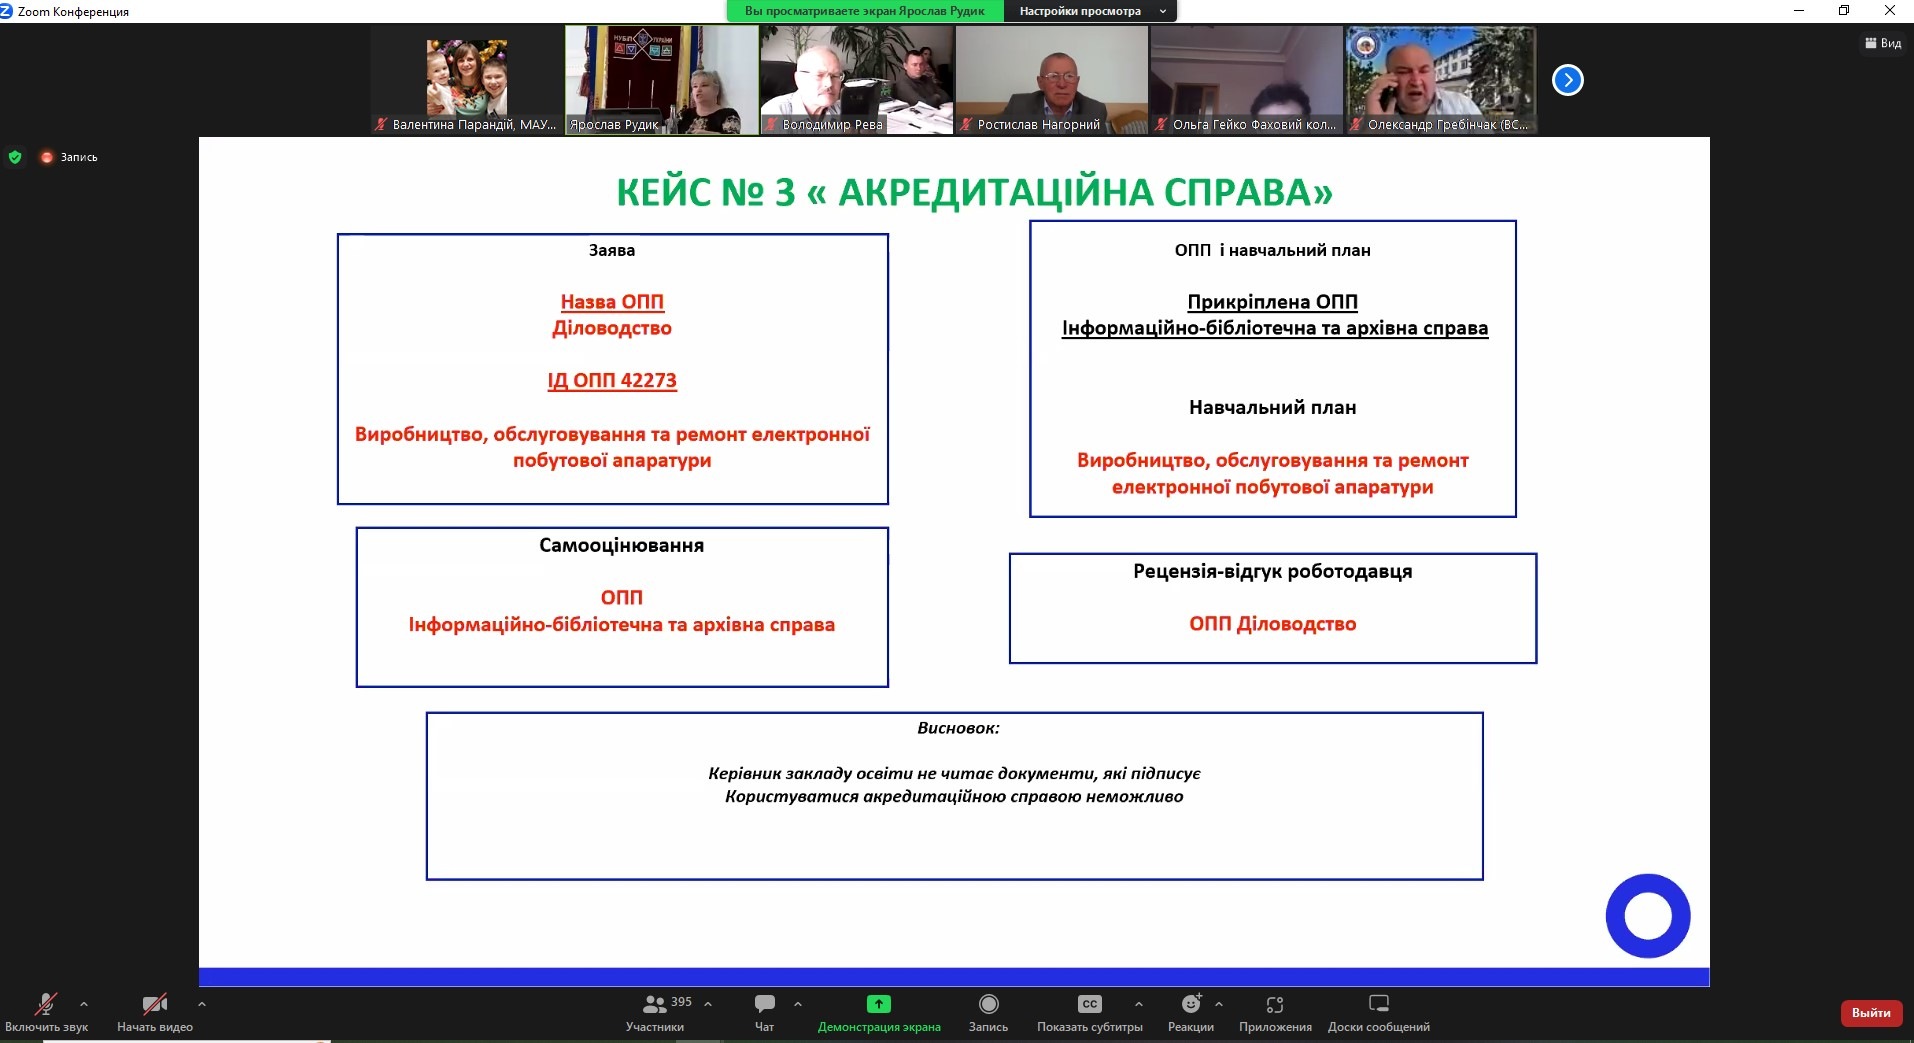The height and width of the screenshot is (1043, 1914).
Task: Open the Настройки просмотра dropdown
Action: click(x=1092, y=11)
